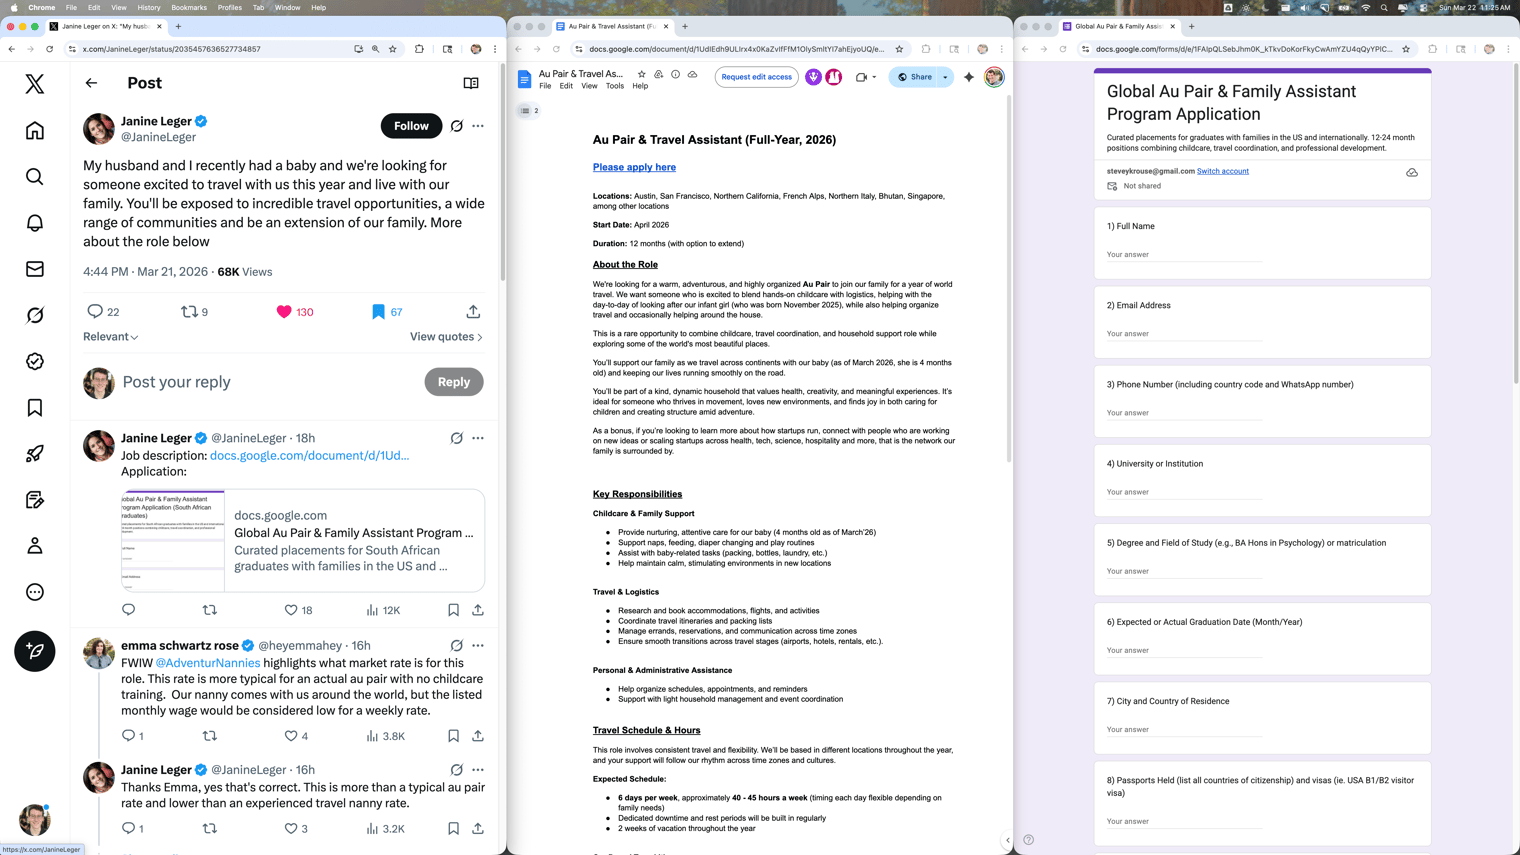
Task: Click the X logo in the sidebar
Action: (35, 84)
